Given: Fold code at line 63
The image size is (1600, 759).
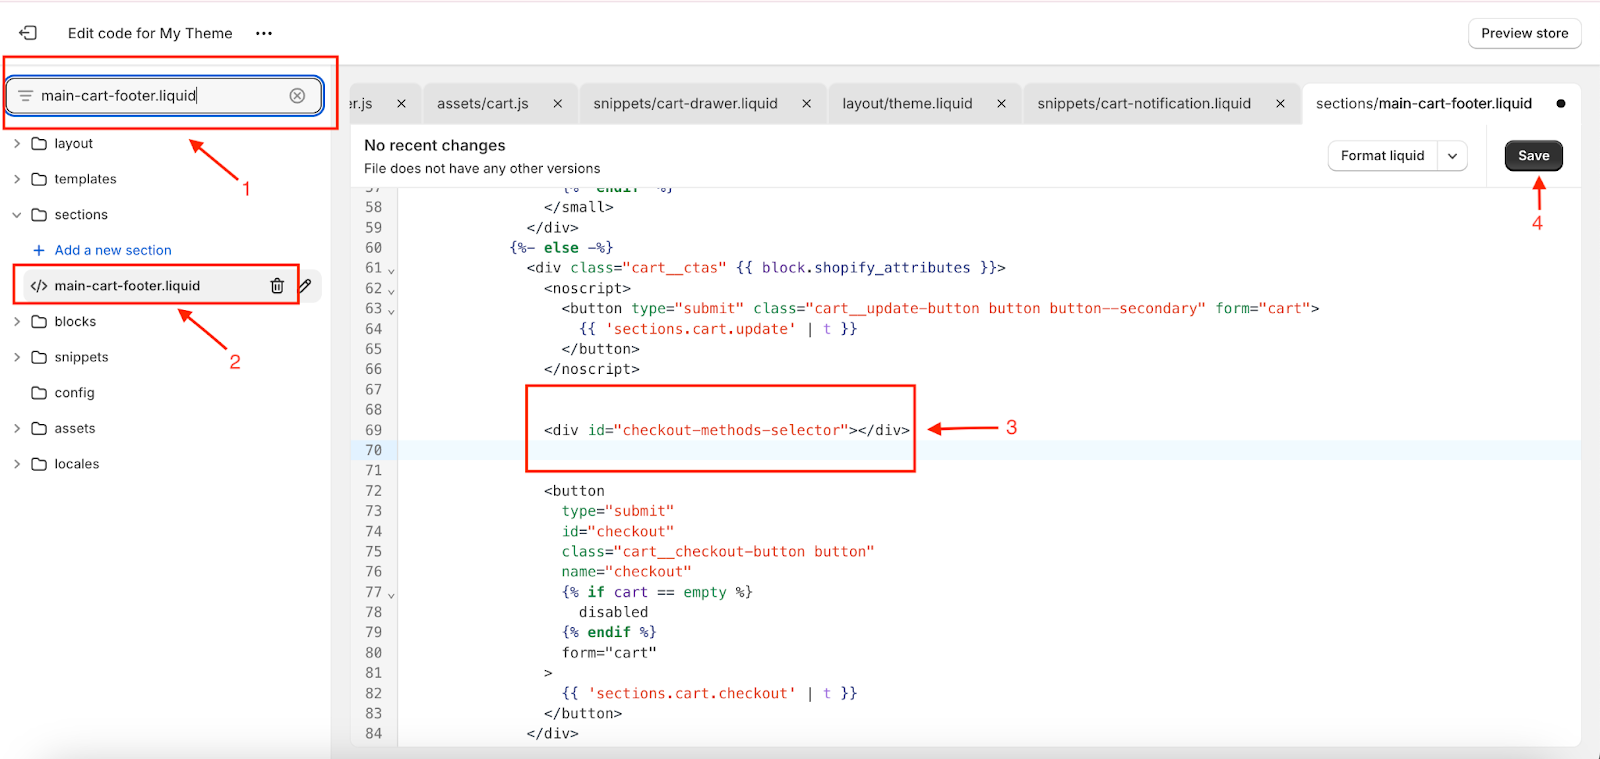Looking at the screenshot, I should (391, 310).
